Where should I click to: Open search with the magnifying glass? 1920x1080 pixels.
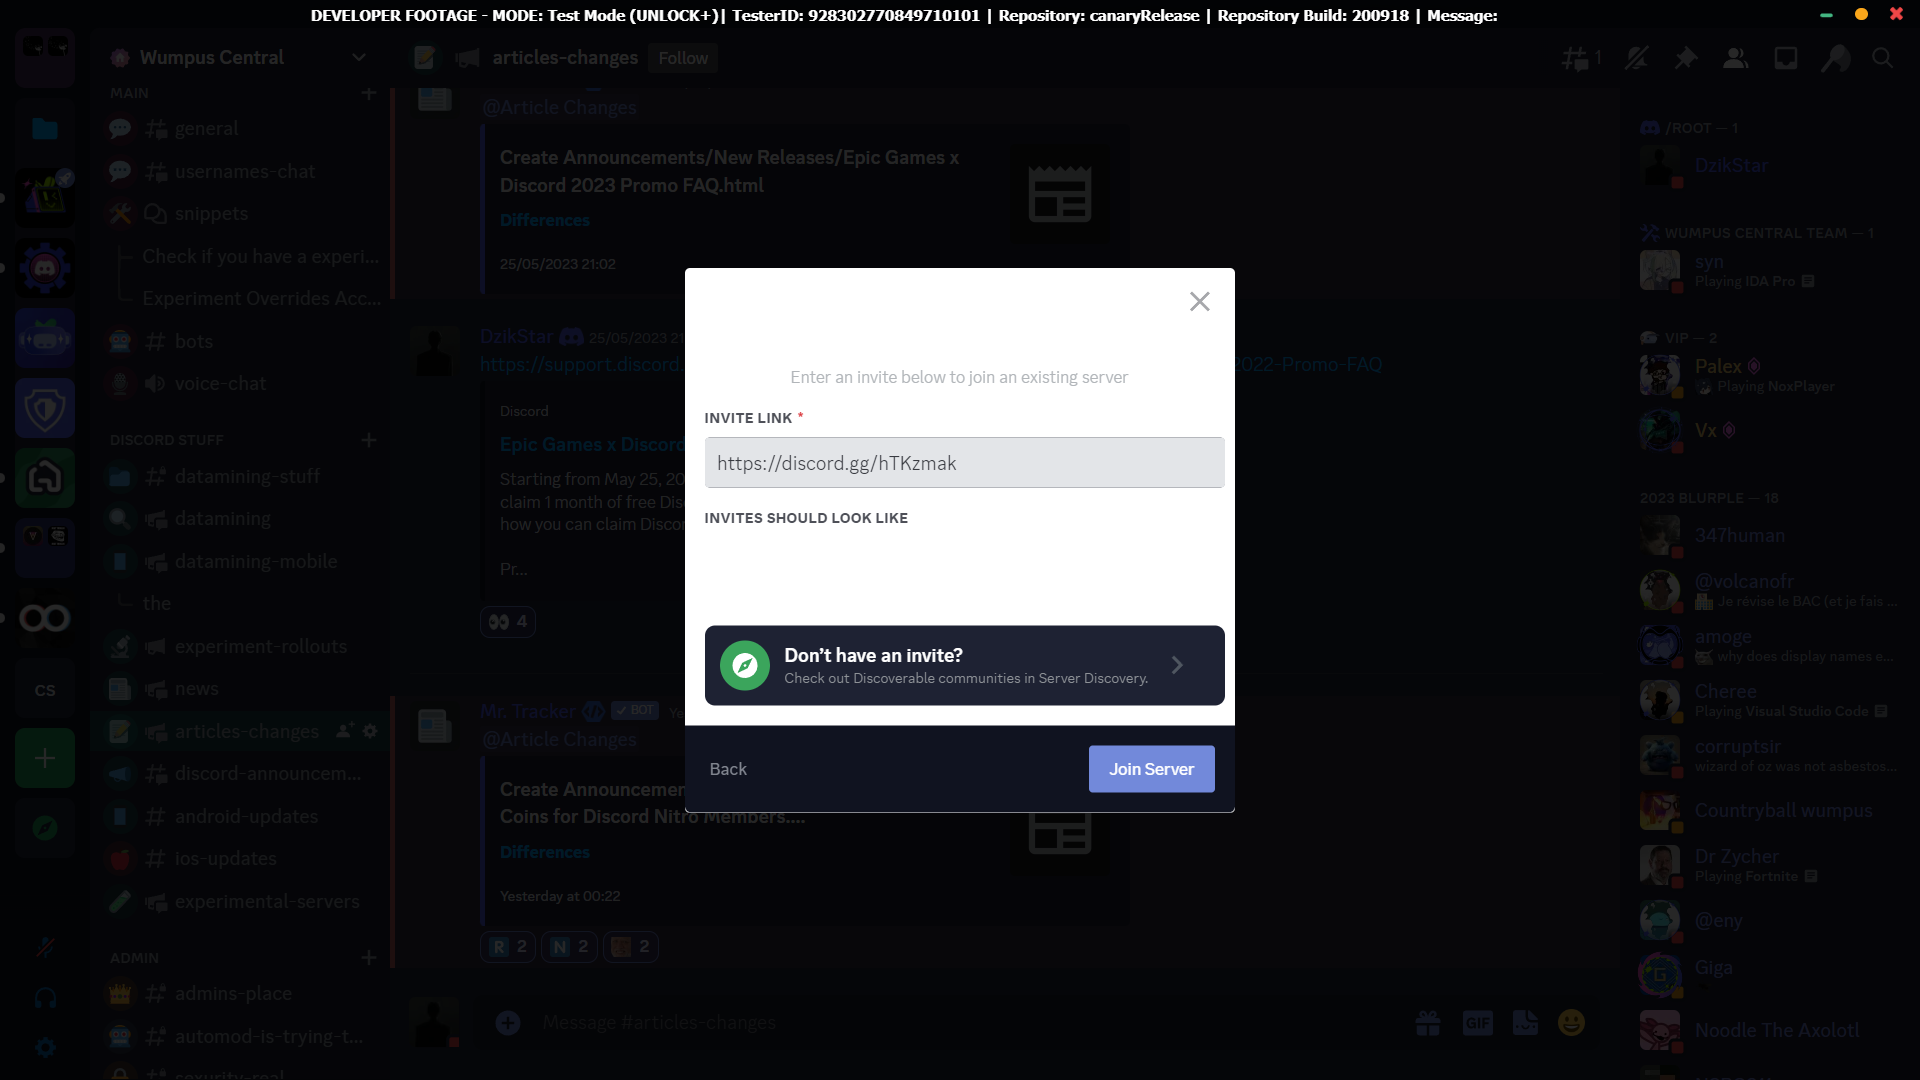pos(1884,58)
